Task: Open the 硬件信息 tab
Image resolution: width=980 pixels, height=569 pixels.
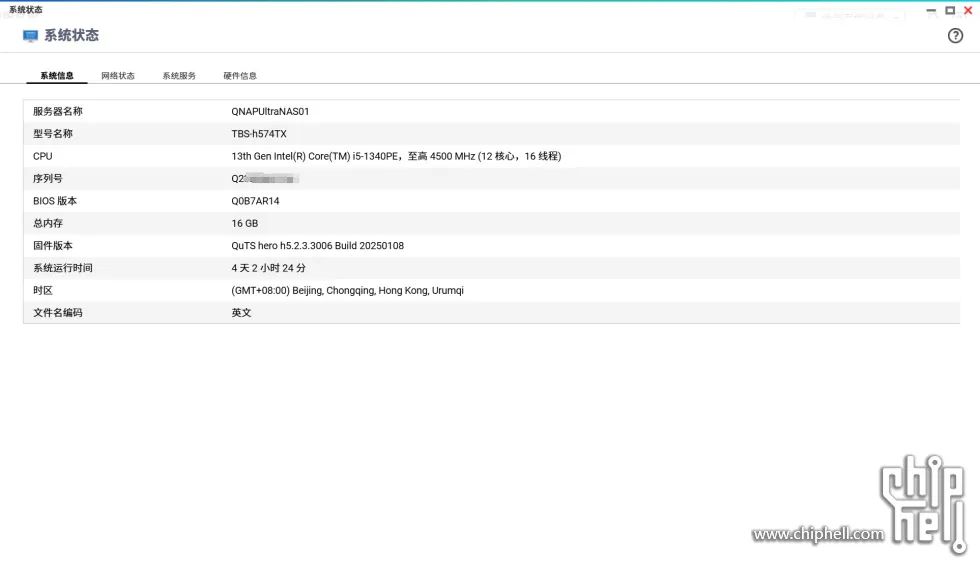Action: coord(240,76)
